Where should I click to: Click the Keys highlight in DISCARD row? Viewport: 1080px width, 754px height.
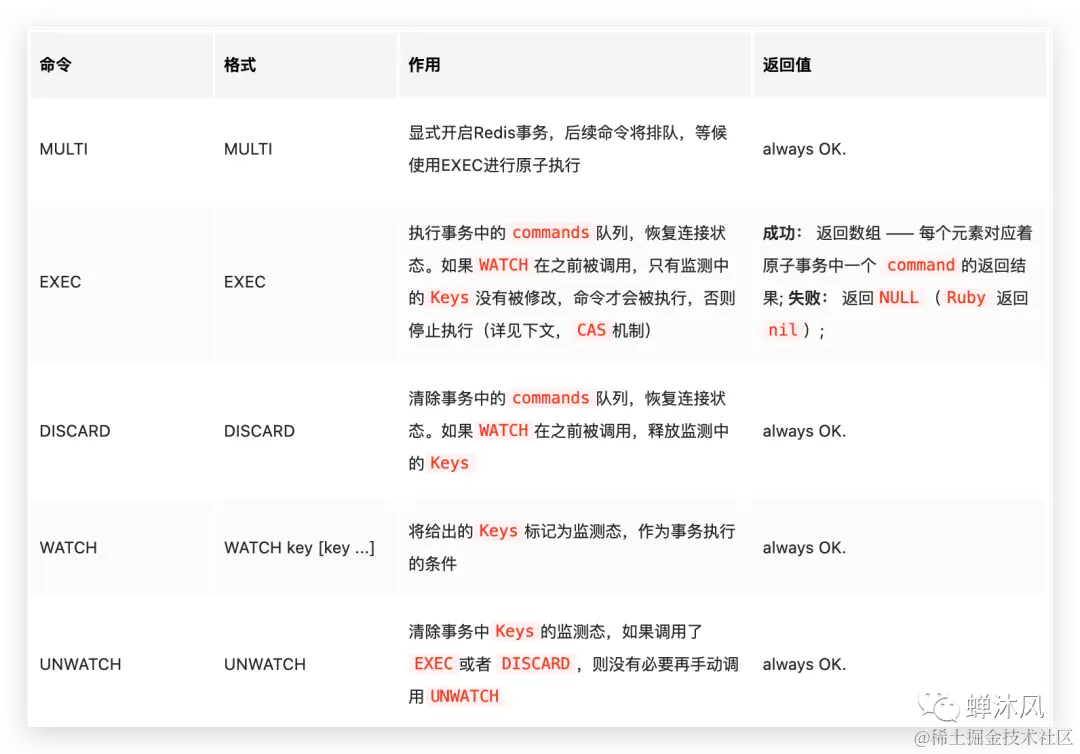point(449,463)
